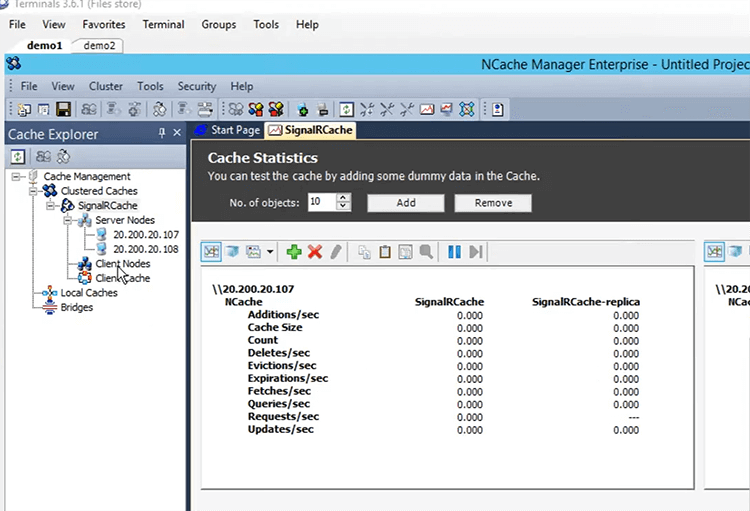Open NCache Manager View menu

[63, 86]
